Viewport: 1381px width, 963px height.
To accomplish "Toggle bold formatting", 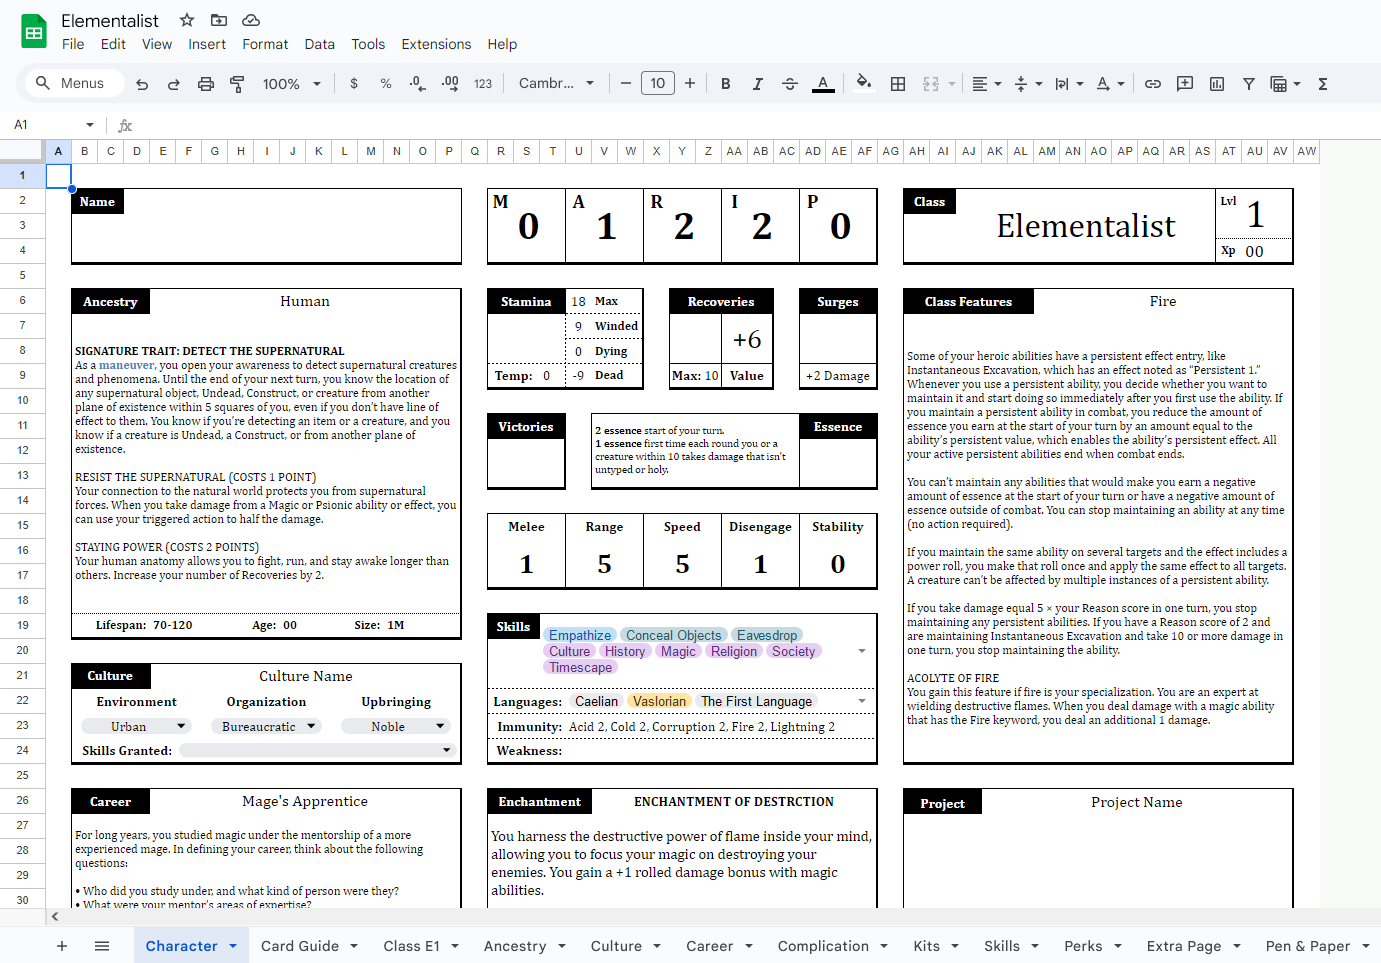I will 726,84.
